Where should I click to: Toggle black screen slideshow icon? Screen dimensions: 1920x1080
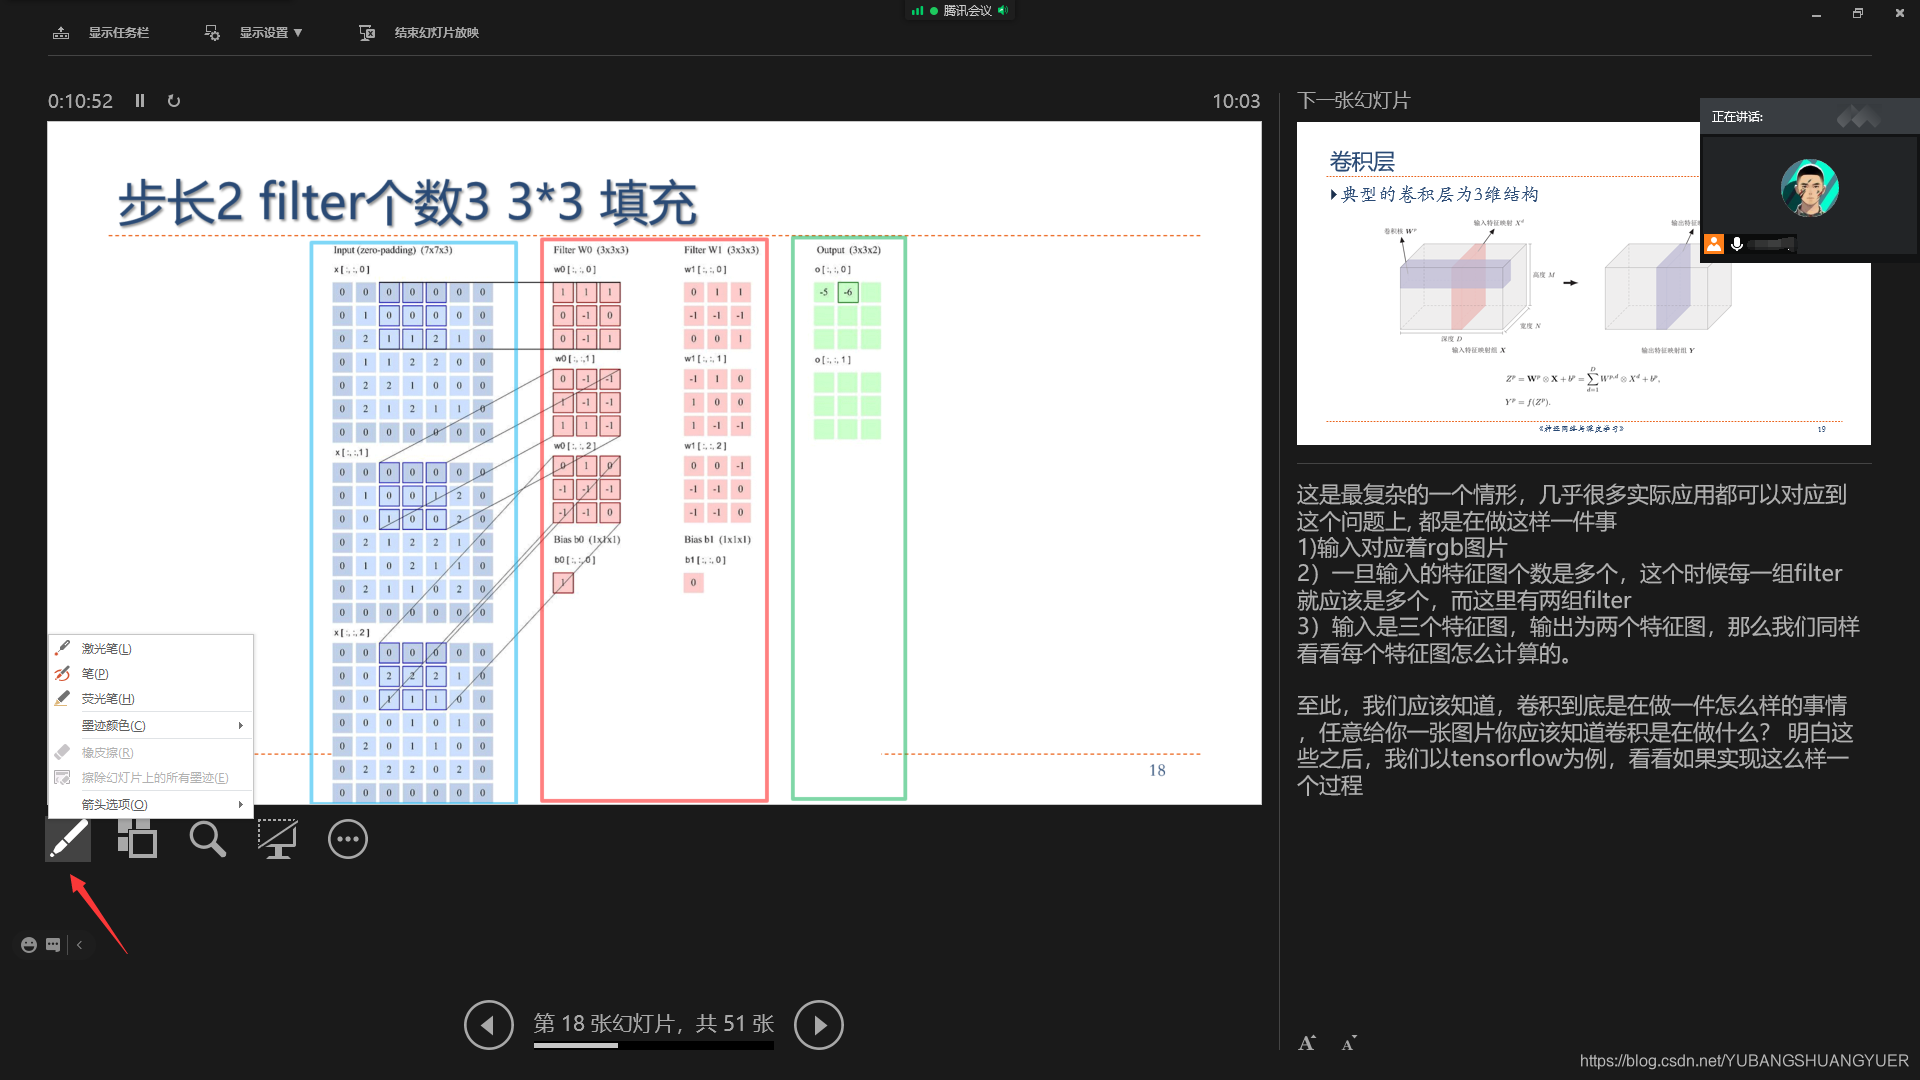point(277,839)
